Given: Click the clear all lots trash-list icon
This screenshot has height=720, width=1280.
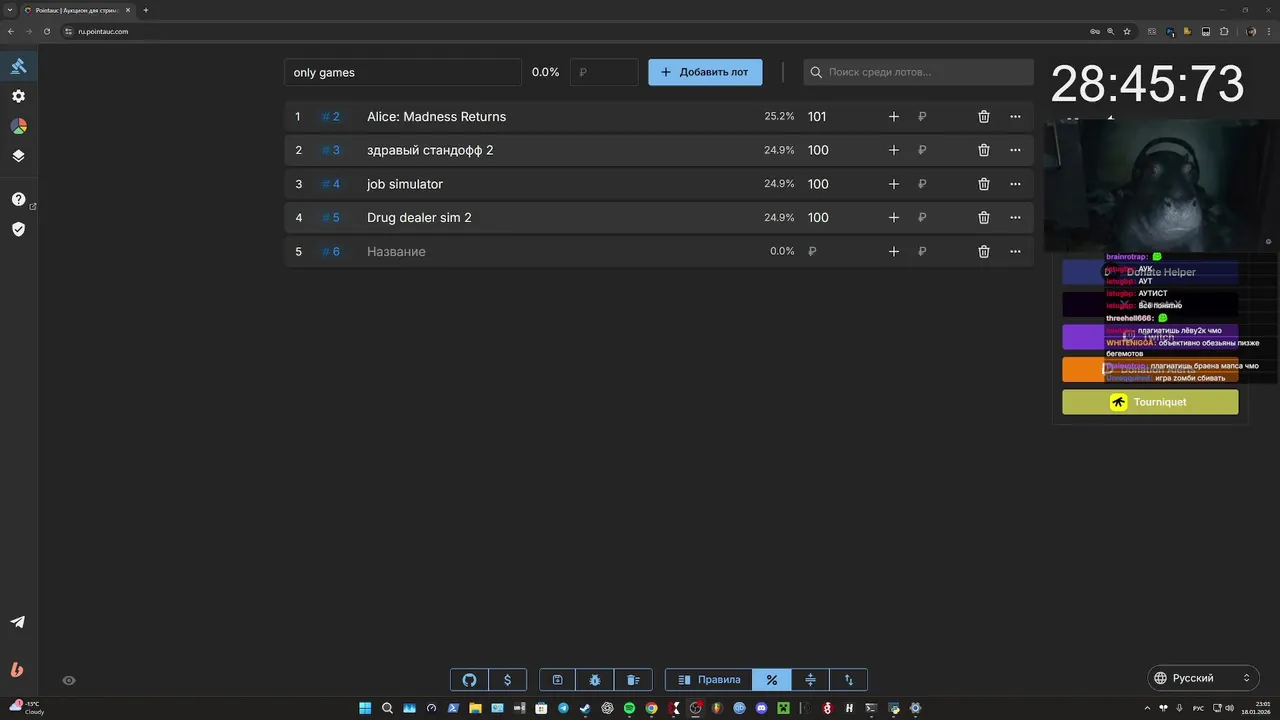Looking at the screenshot, I should coord(633,680).
